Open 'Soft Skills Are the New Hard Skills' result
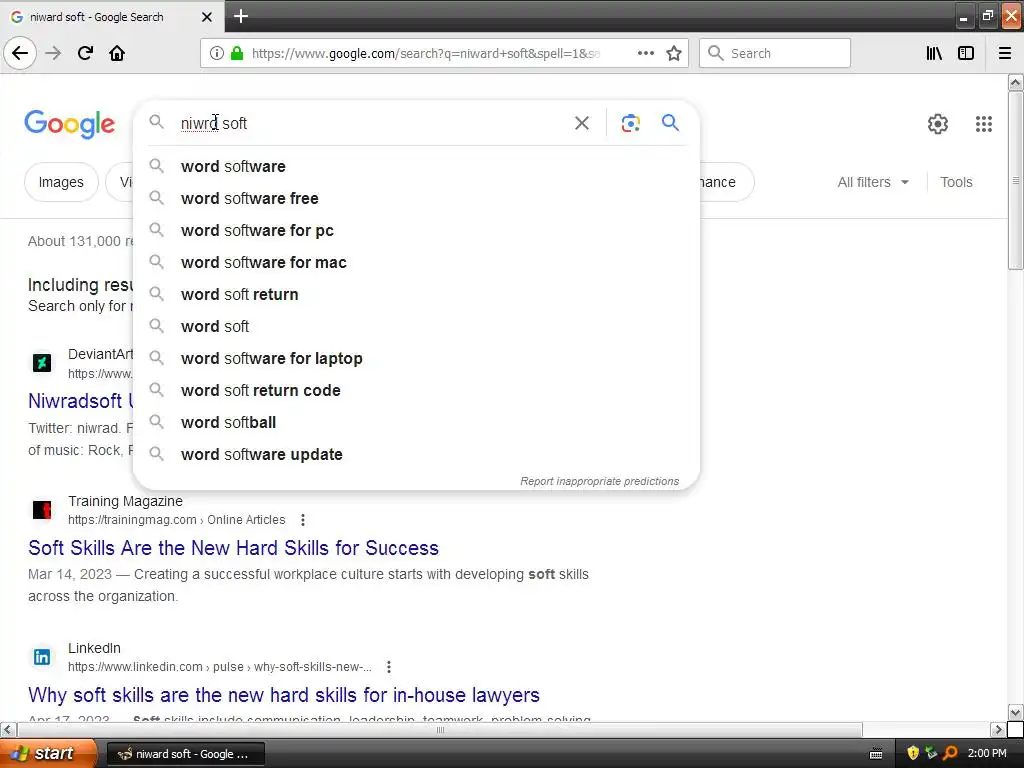1024x768 pixels. coord(233,548)
